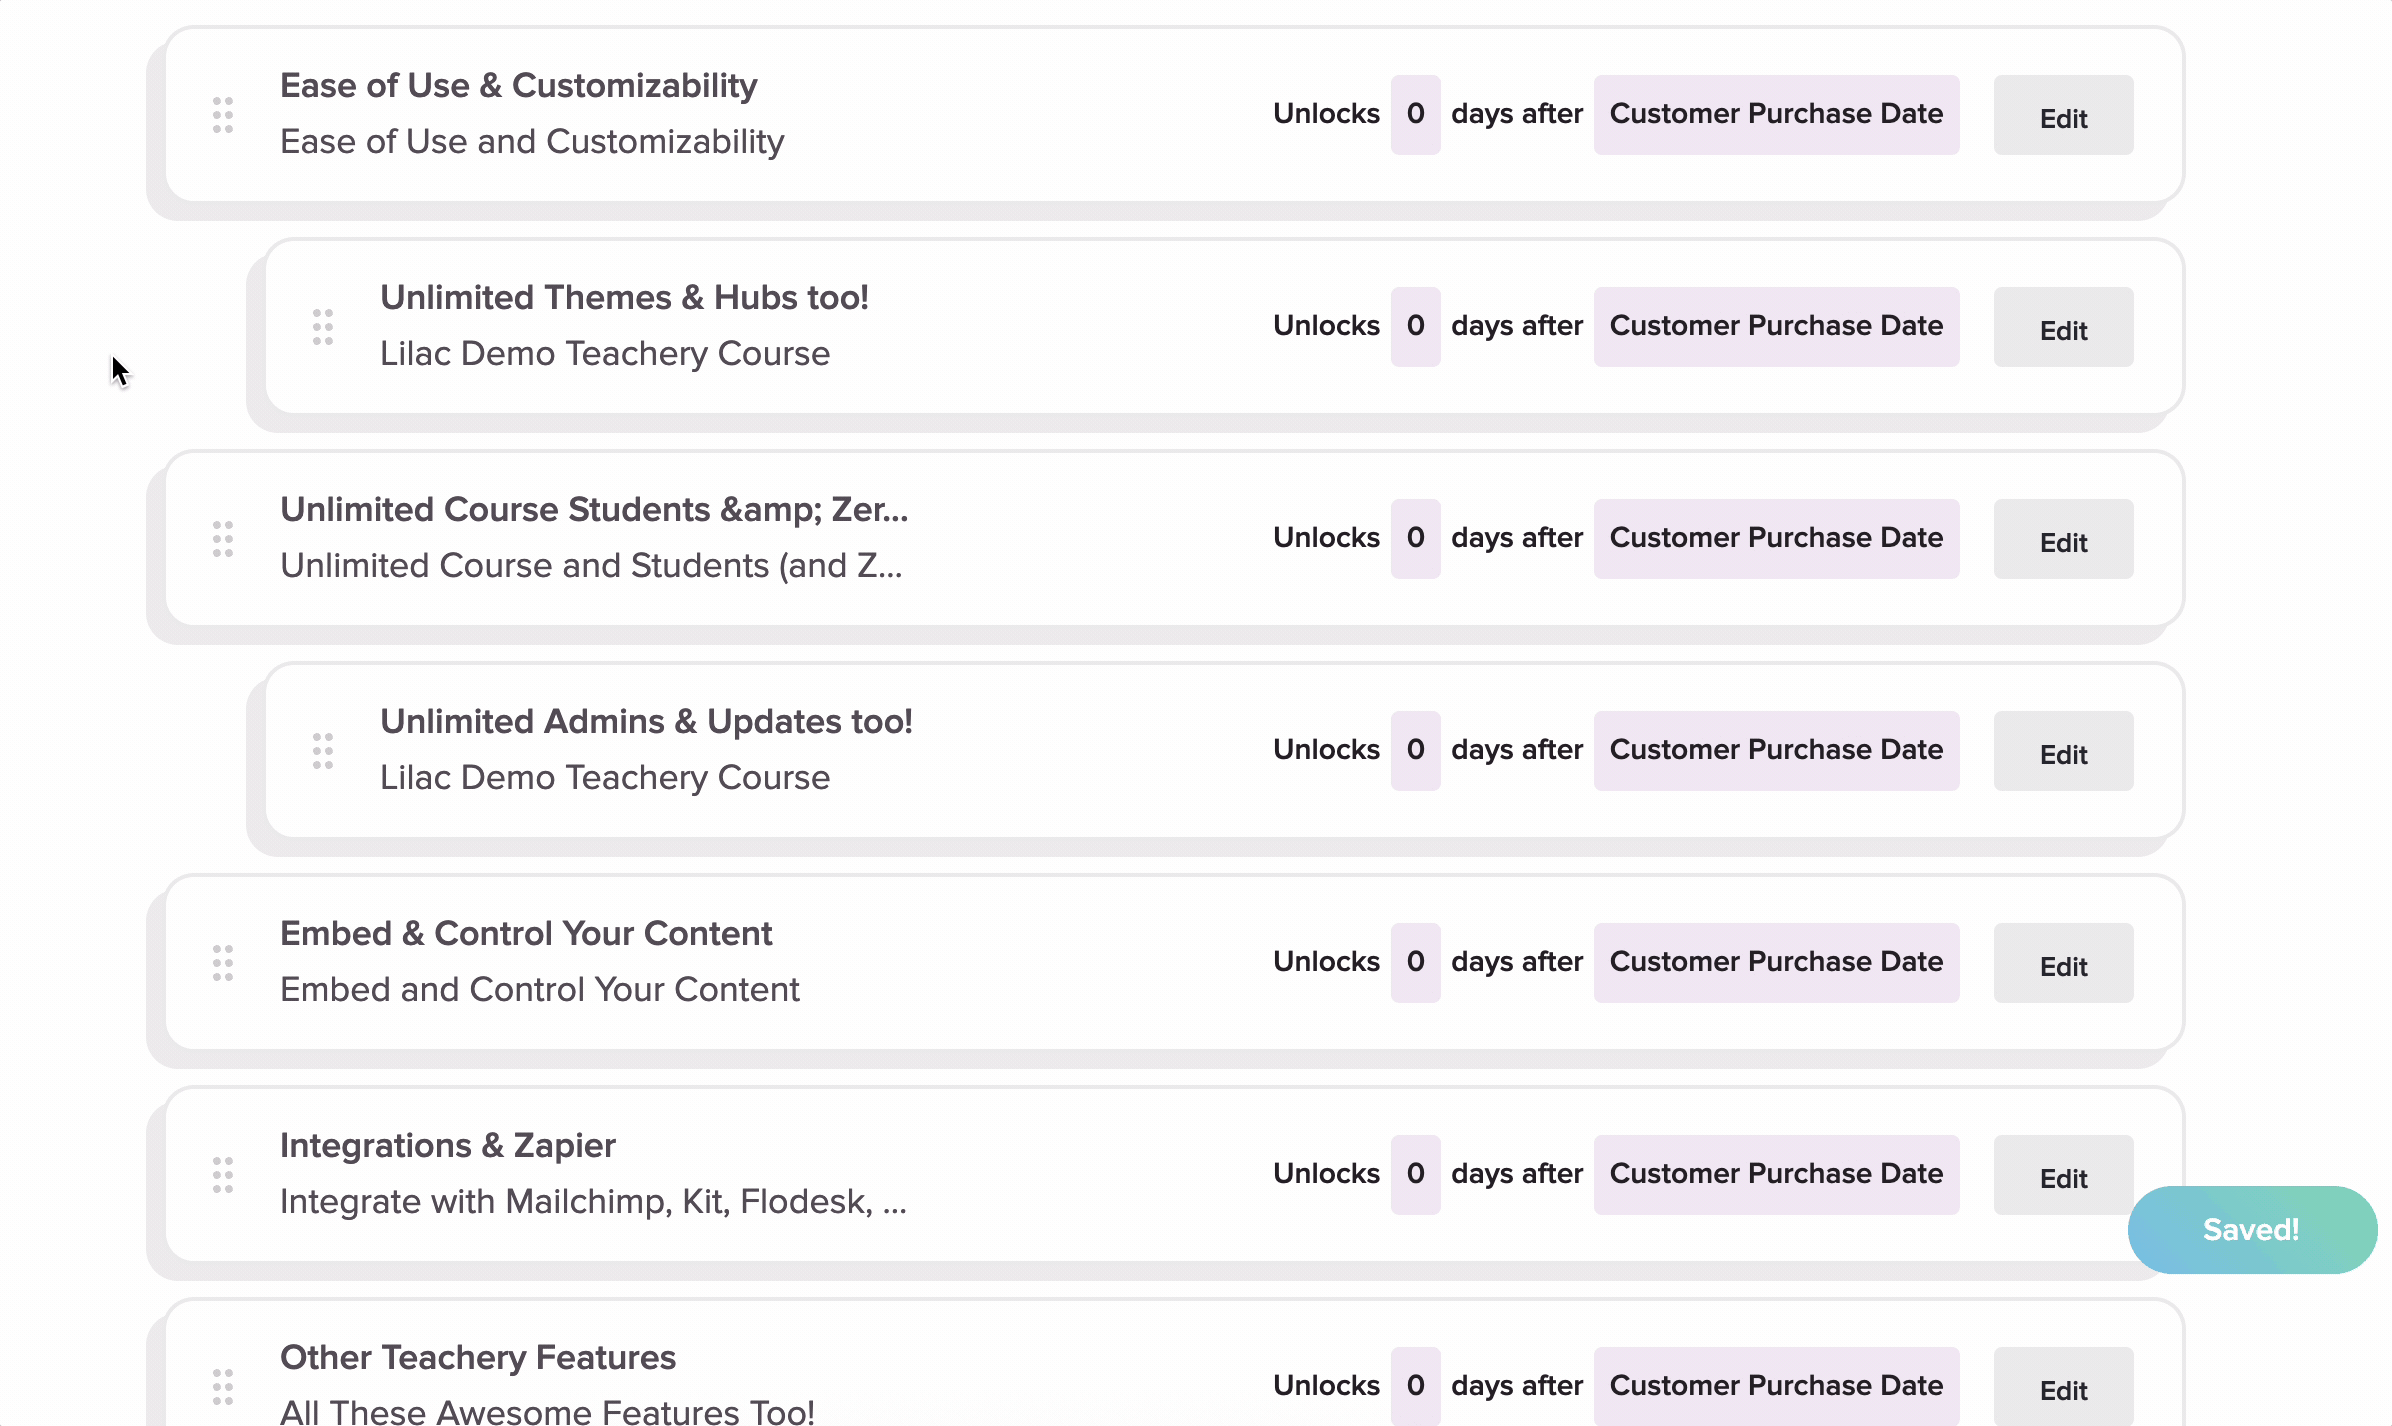The image size is (2392, 1426).
Task: Open Customer Purchase Date dropdown for Integrations & Zapier
Action: click(x=1776, y=1175)
